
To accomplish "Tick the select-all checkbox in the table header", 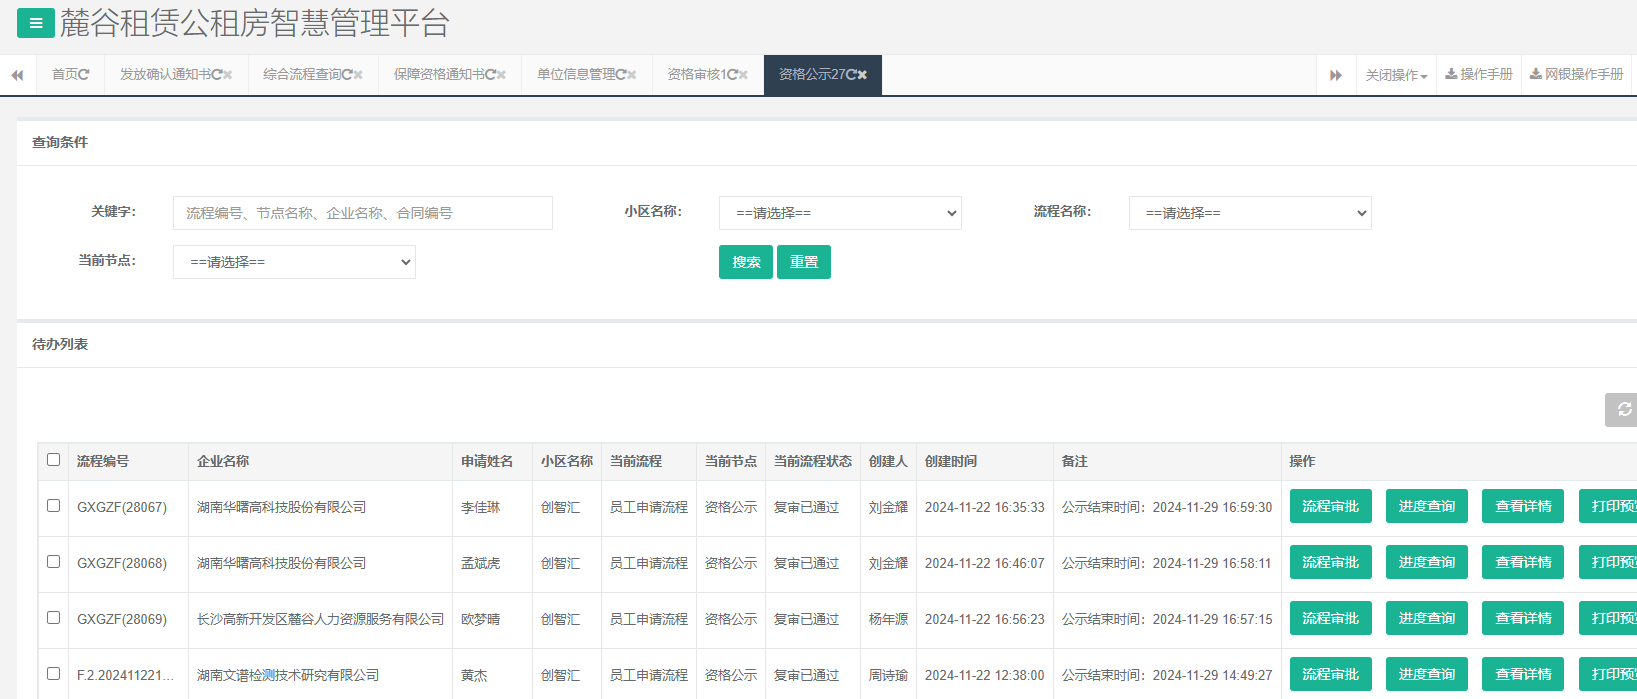I will [54, 460].
